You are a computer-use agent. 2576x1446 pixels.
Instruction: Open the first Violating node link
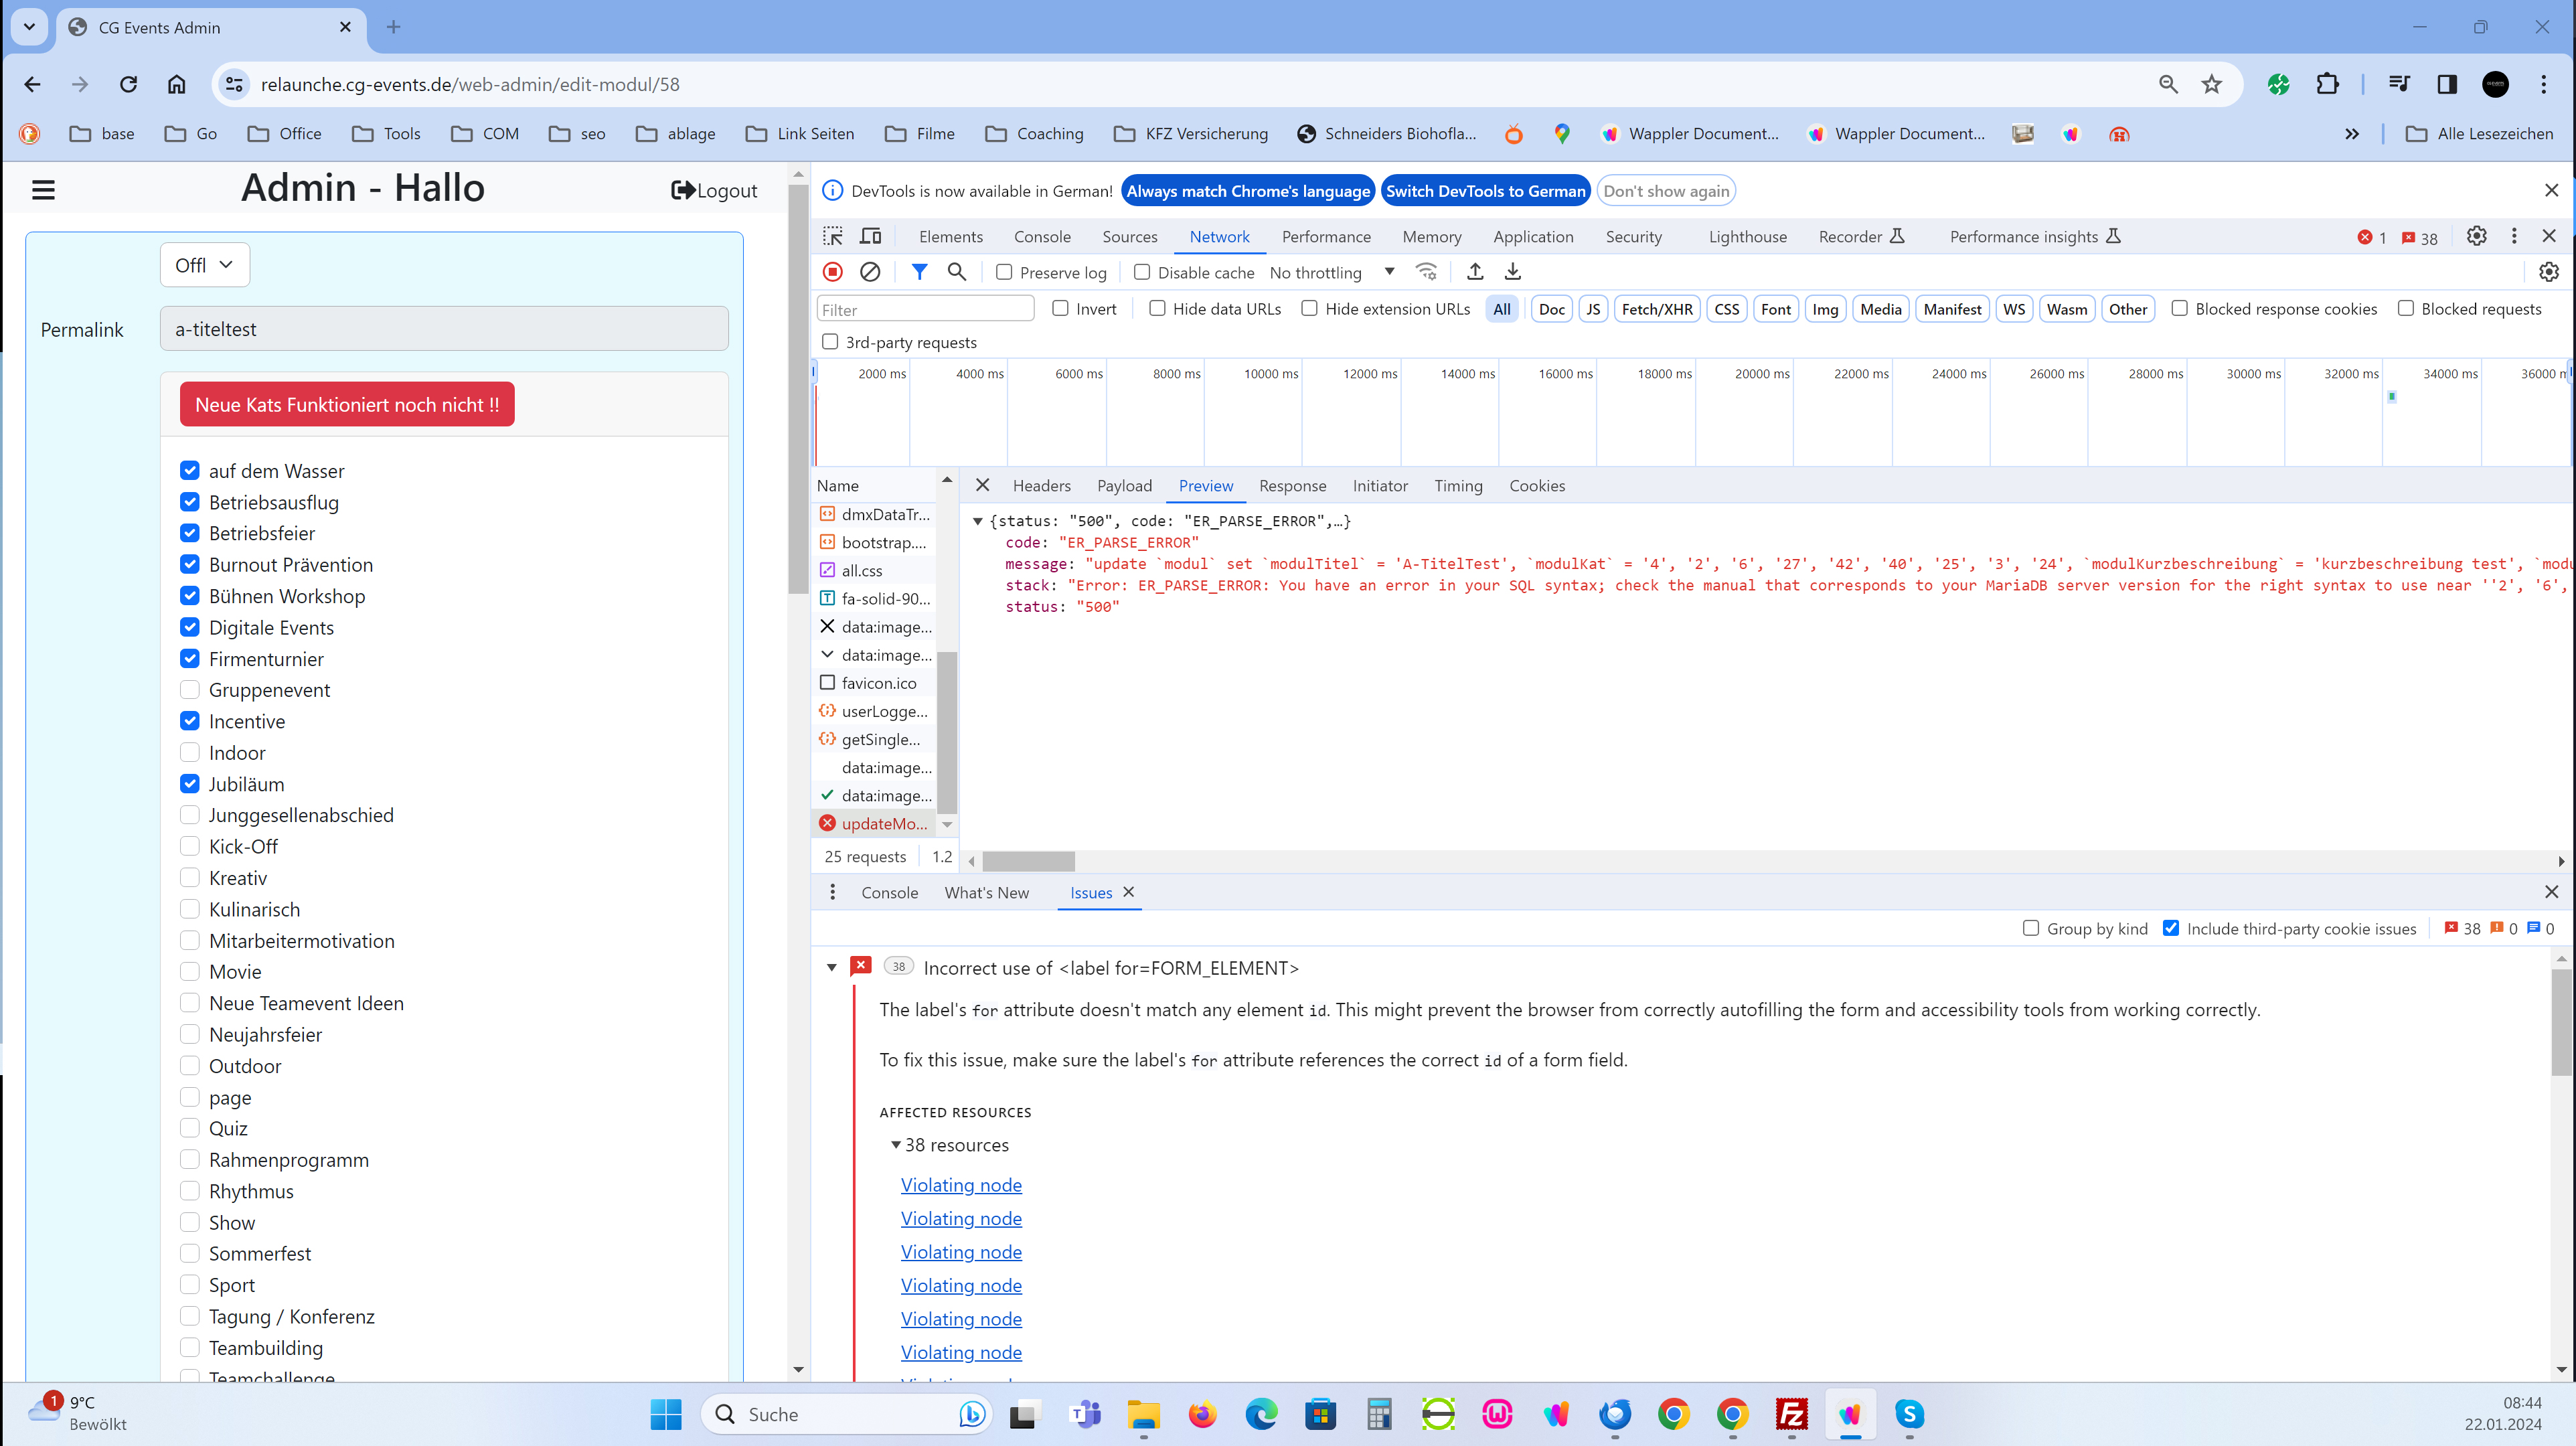point(961,1185)
